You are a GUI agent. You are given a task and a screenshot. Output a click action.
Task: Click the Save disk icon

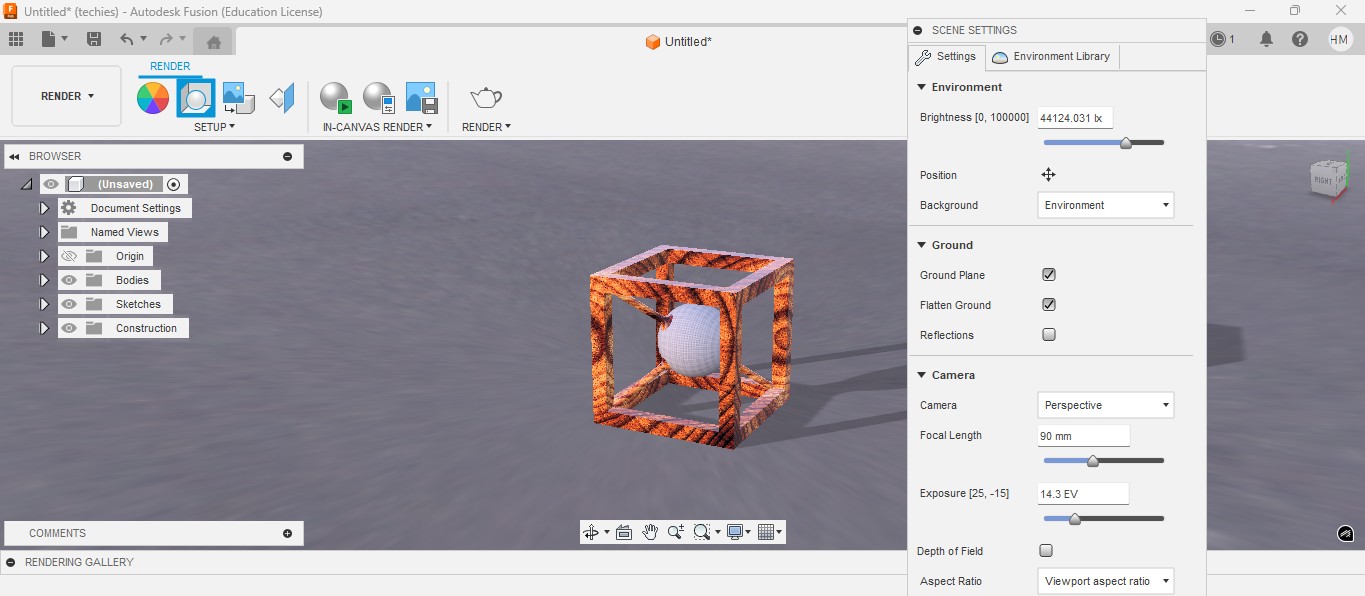94,39
